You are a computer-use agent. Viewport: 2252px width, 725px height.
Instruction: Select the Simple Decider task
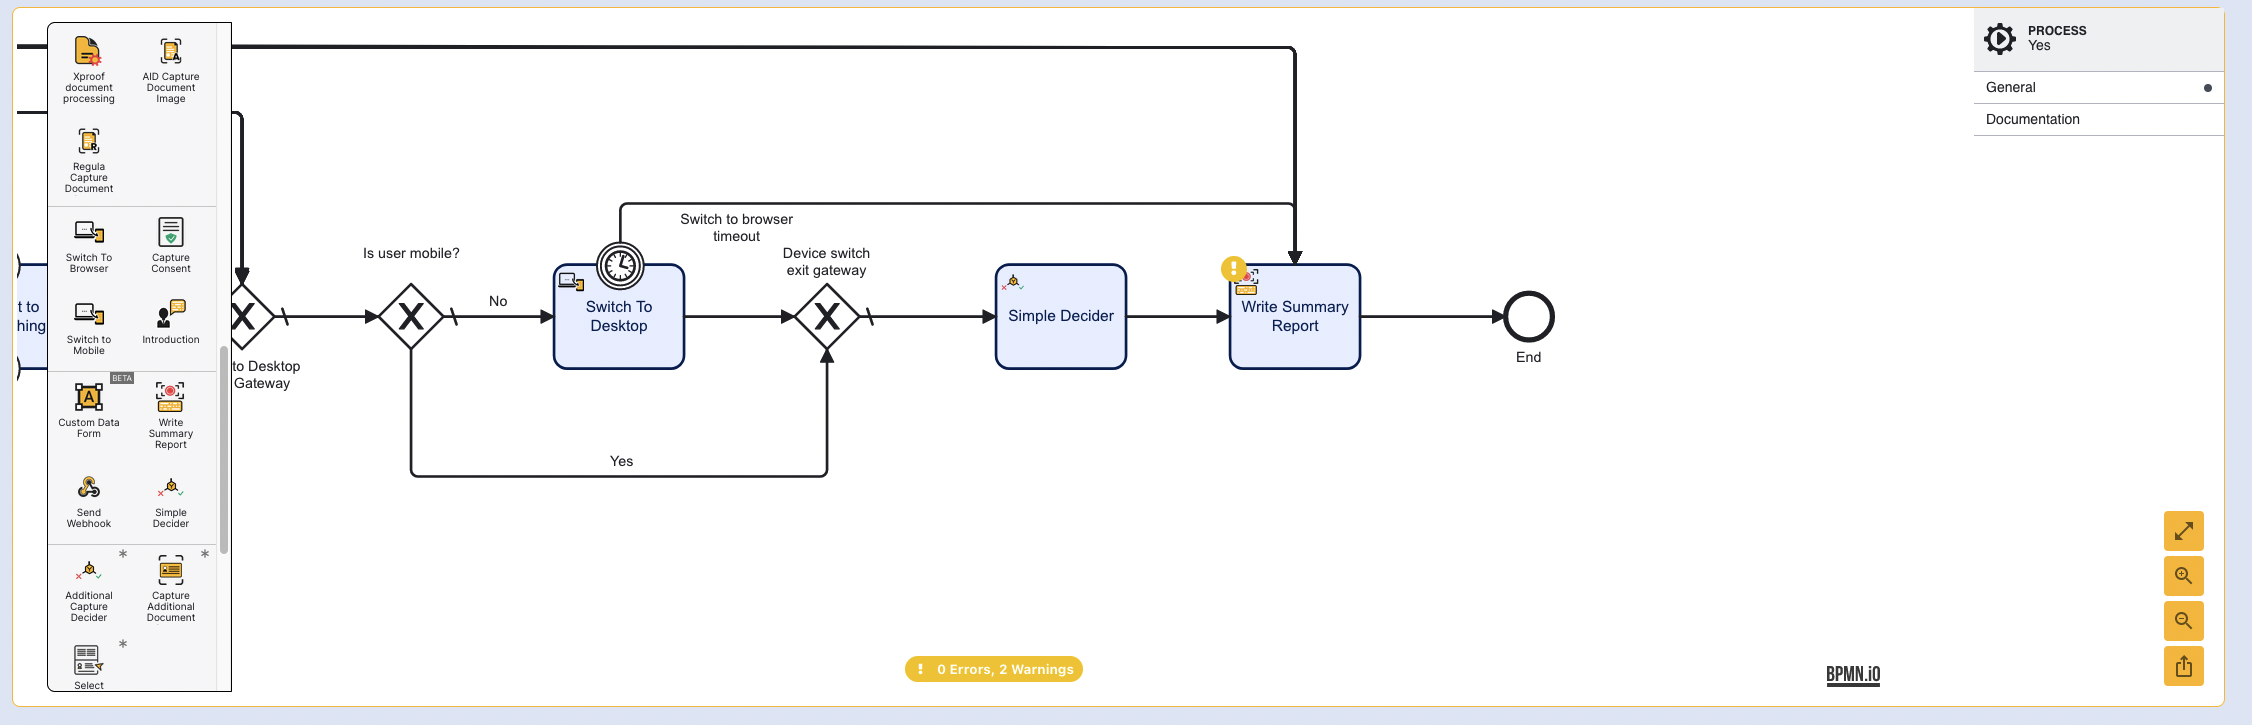1061,316
